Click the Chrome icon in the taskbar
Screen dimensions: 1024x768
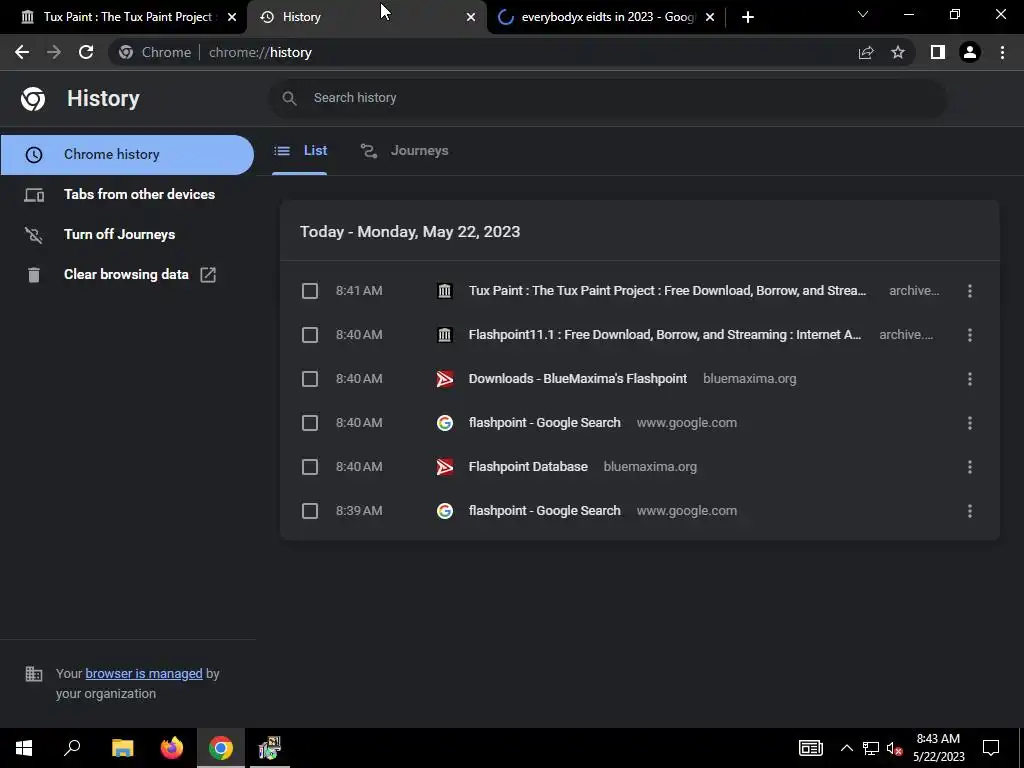click(221, 748)
